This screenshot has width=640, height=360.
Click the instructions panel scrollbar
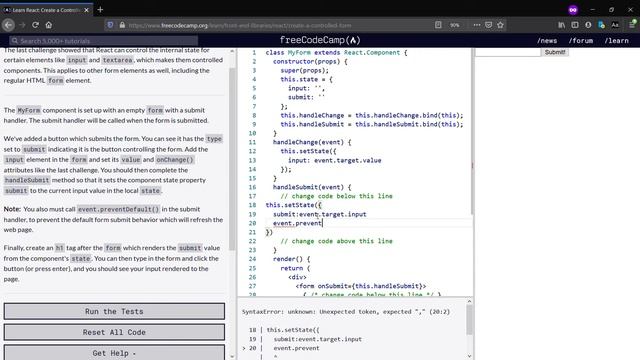232,159
